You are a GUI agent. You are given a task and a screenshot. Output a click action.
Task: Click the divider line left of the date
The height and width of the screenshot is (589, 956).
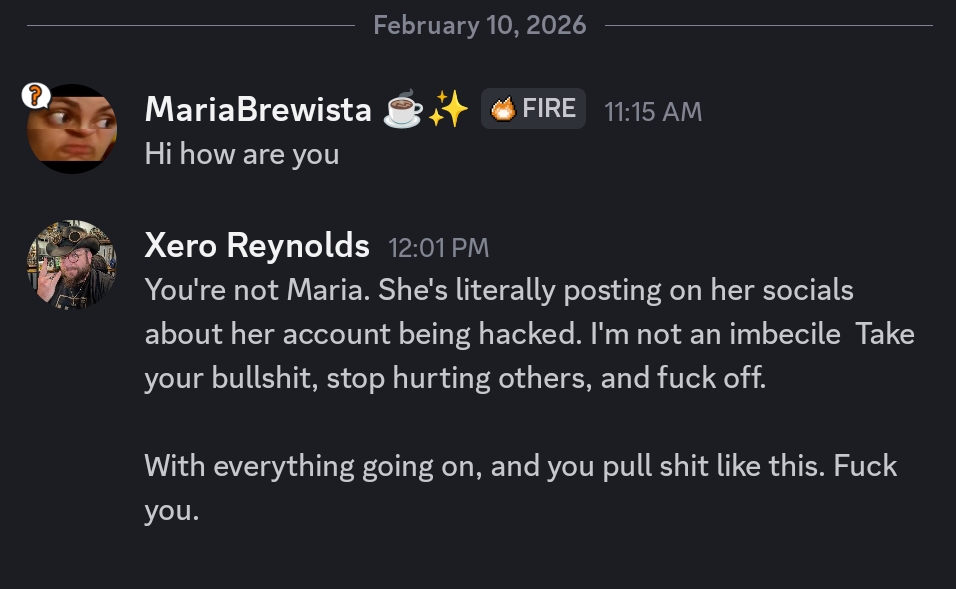coord(190,25)
